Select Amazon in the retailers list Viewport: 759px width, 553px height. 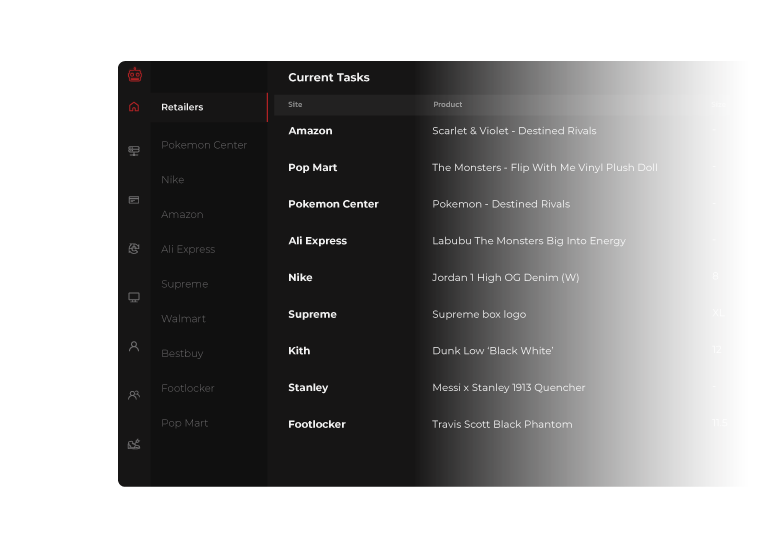pos(182,215)
